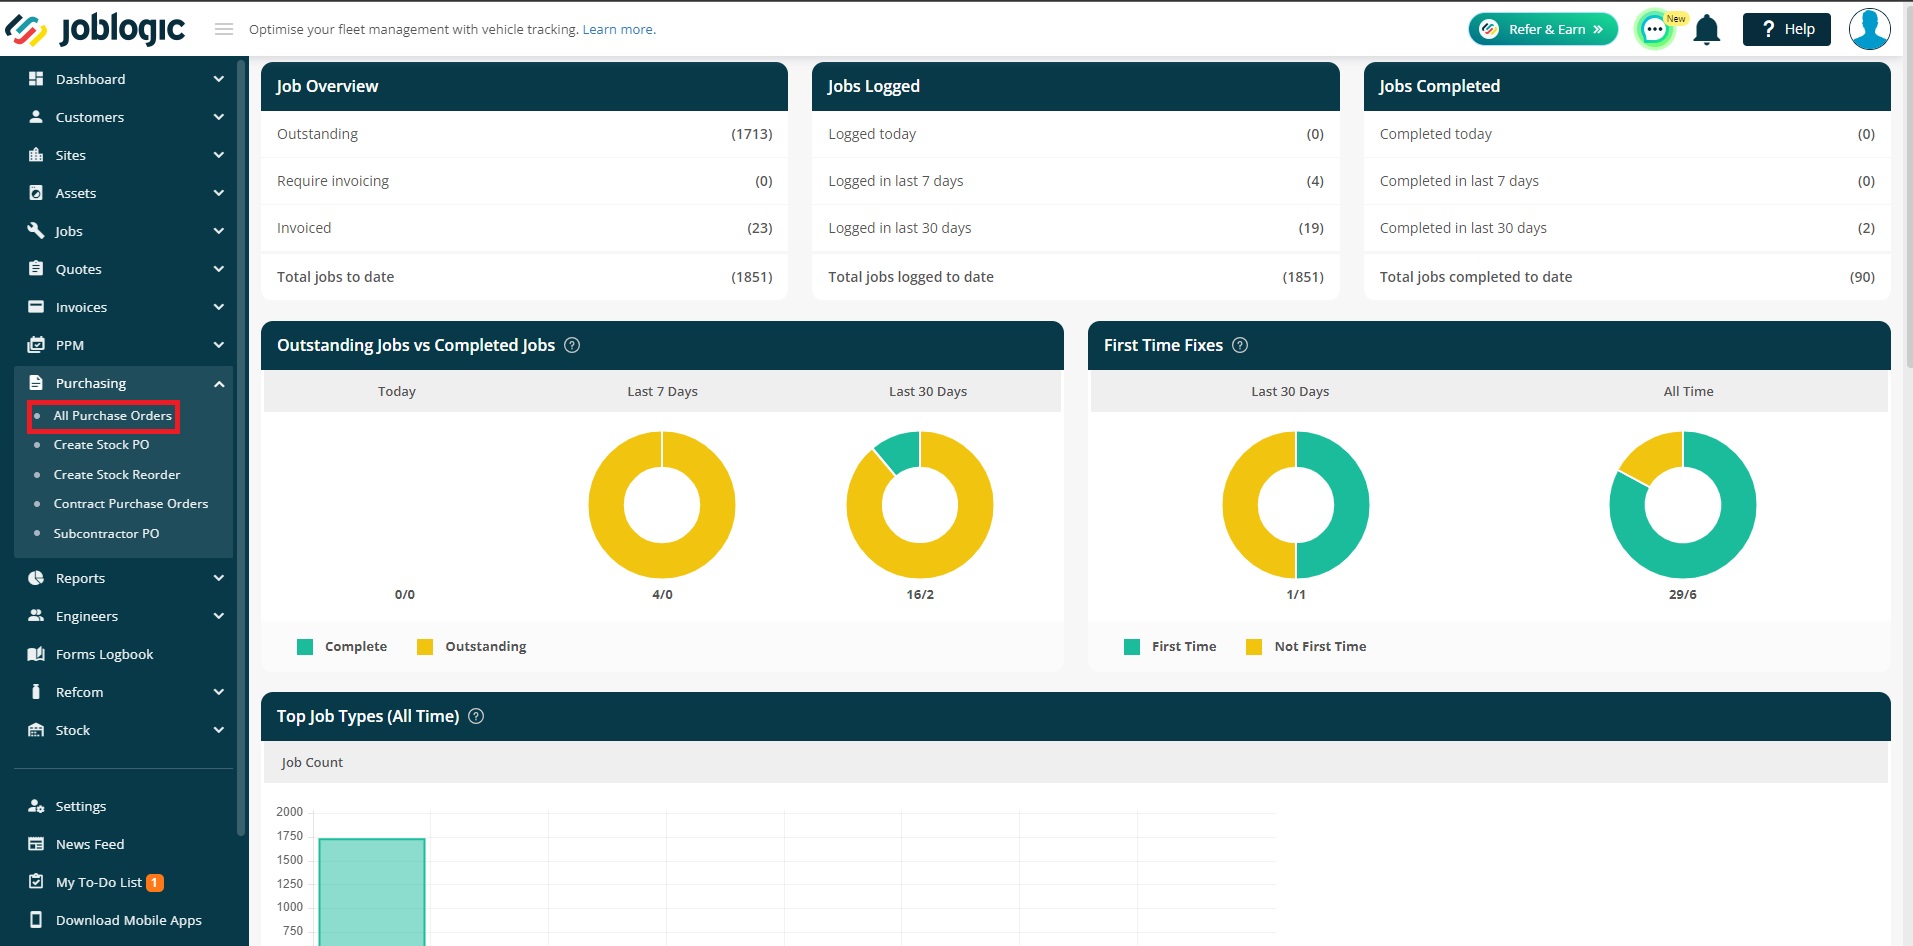This screenshot has width=1913, height=946.
Task: Open Outstanding jobs row in Job Overview
Action: click(524, 134)
